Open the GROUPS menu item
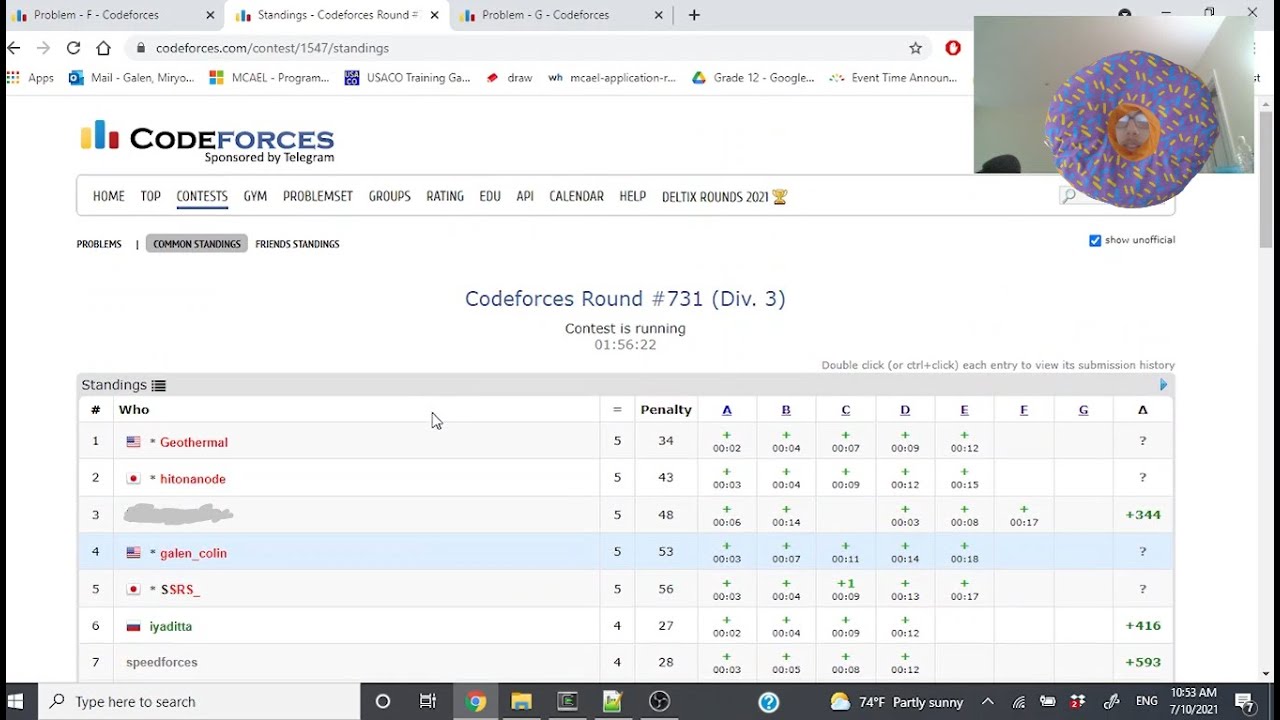The width and height of the screenshot is (1280, 720). [x=389, y=196]
